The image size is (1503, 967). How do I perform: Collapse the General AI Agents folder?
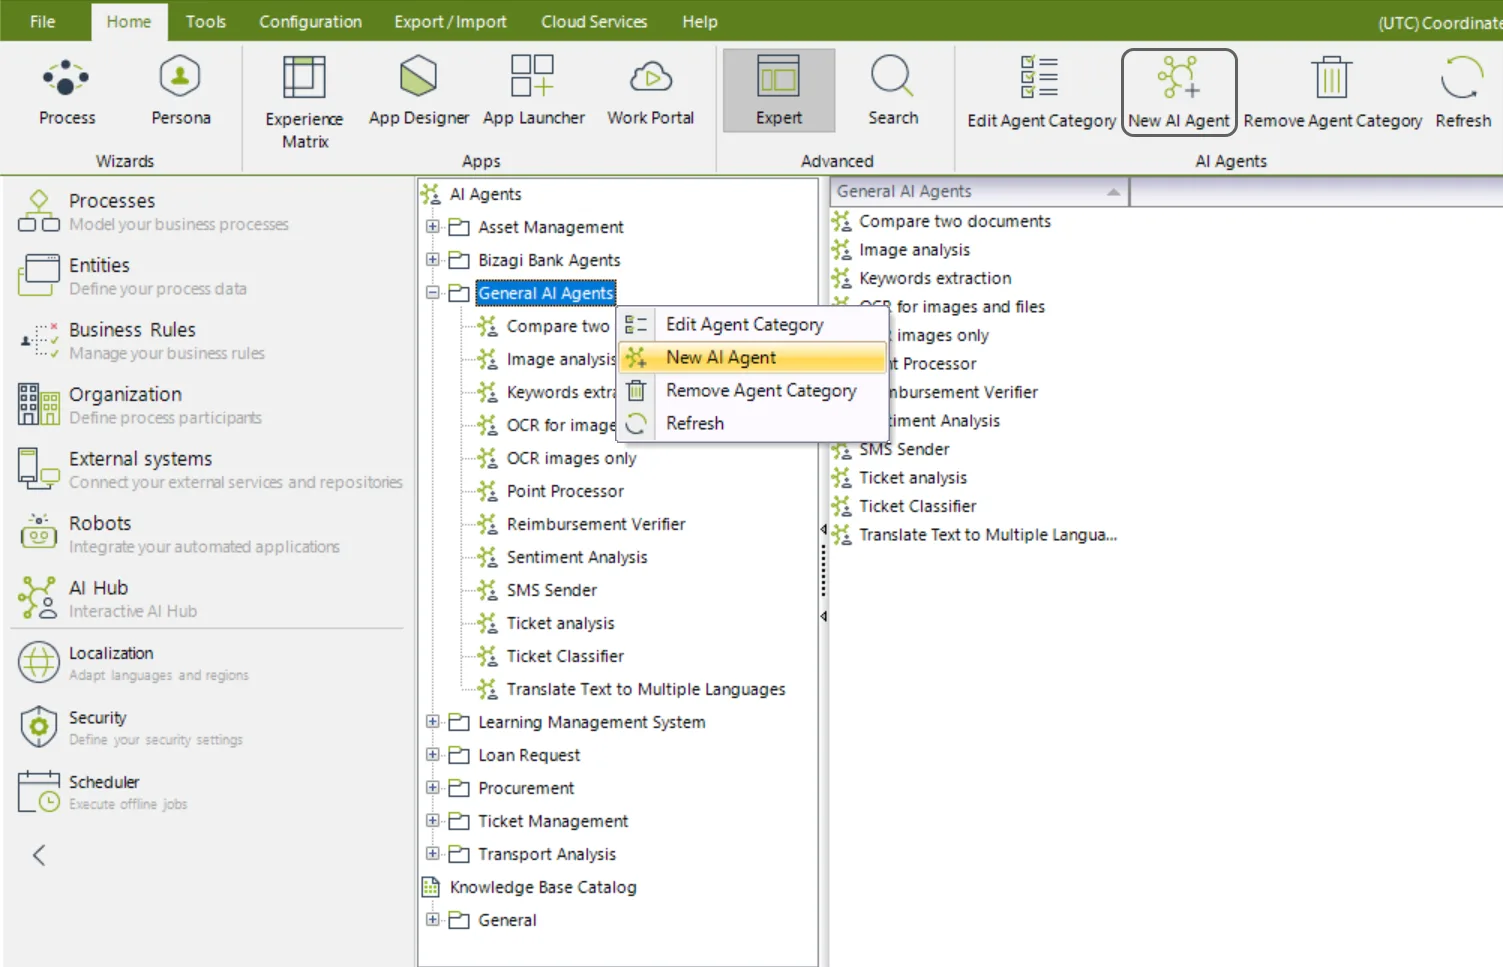[432, 293]
